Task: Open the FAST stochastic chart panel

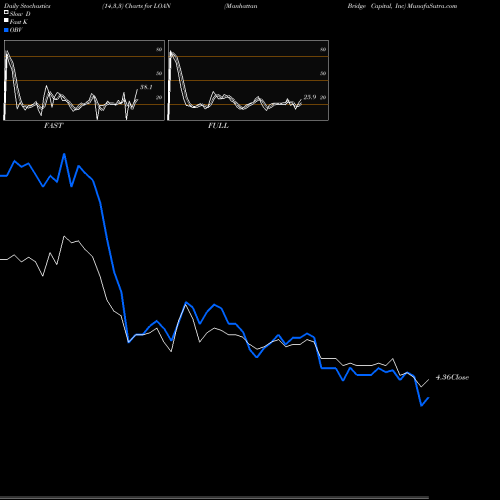Action: pos(84,80)
